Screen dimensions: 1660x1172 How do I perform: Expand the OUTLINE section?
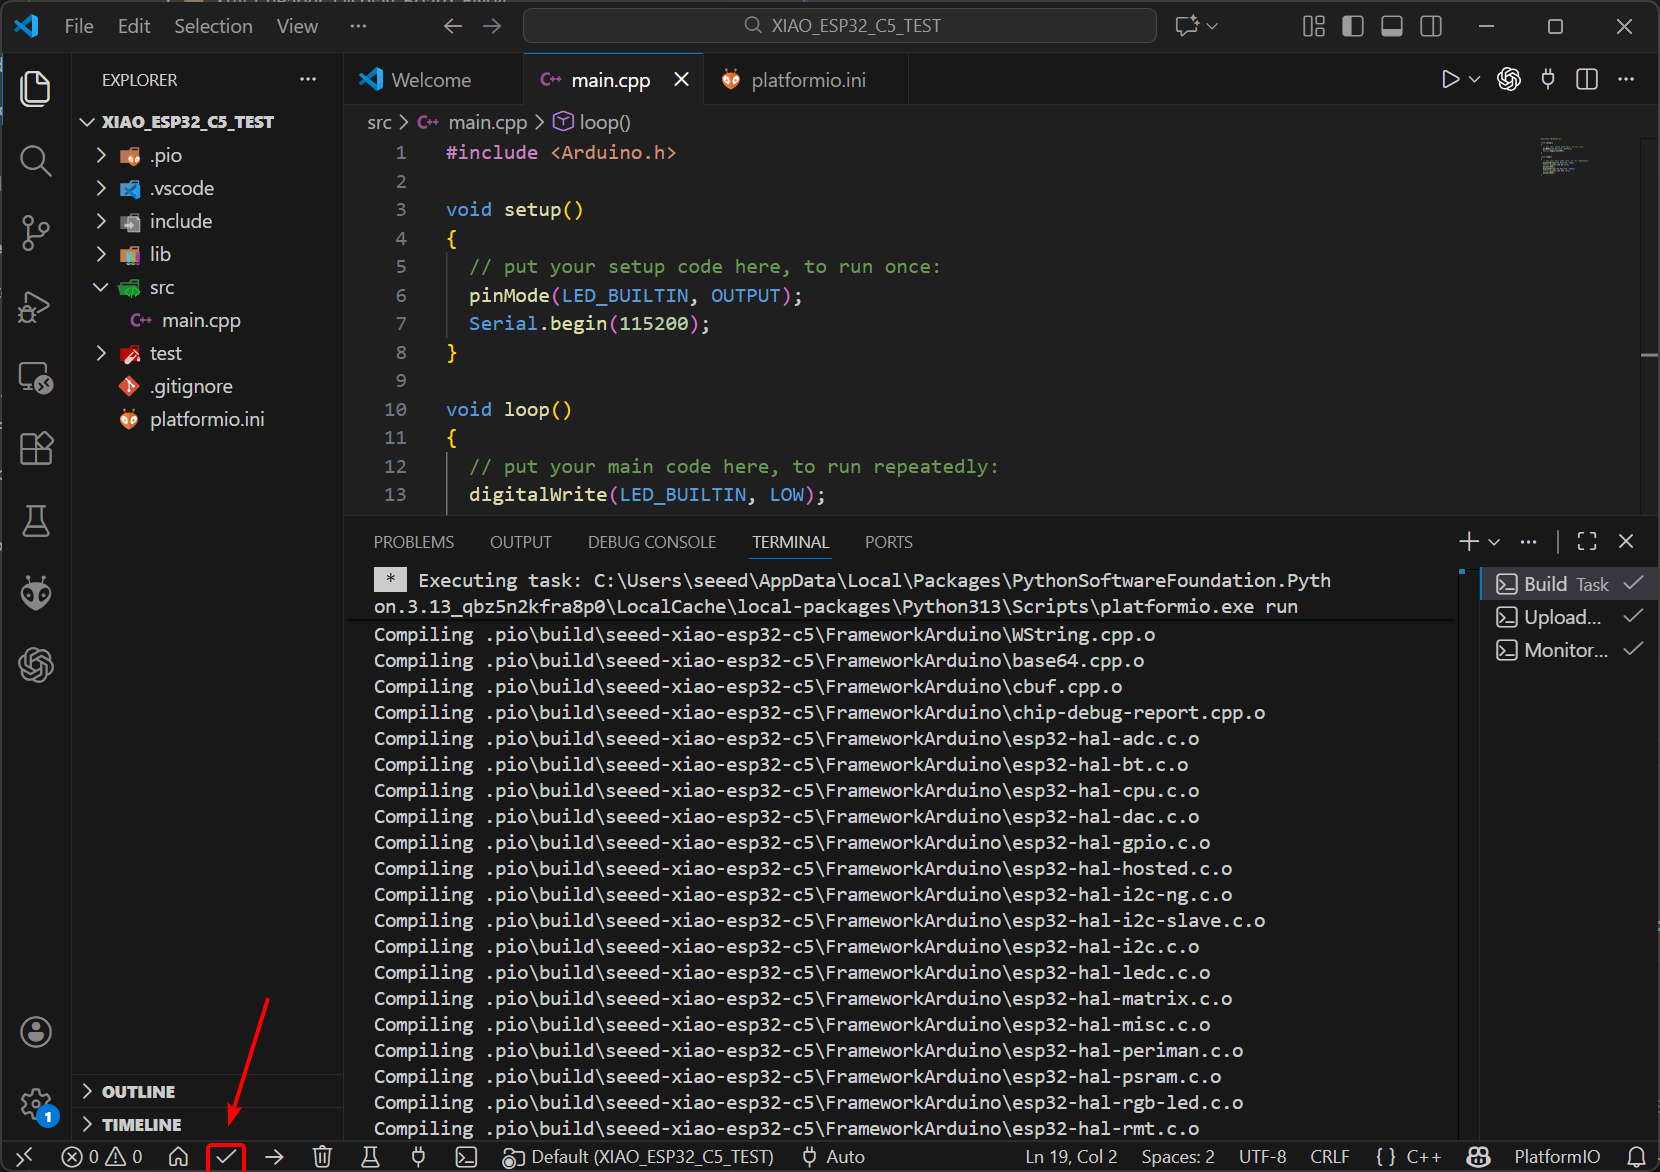tap(138, 1092)
